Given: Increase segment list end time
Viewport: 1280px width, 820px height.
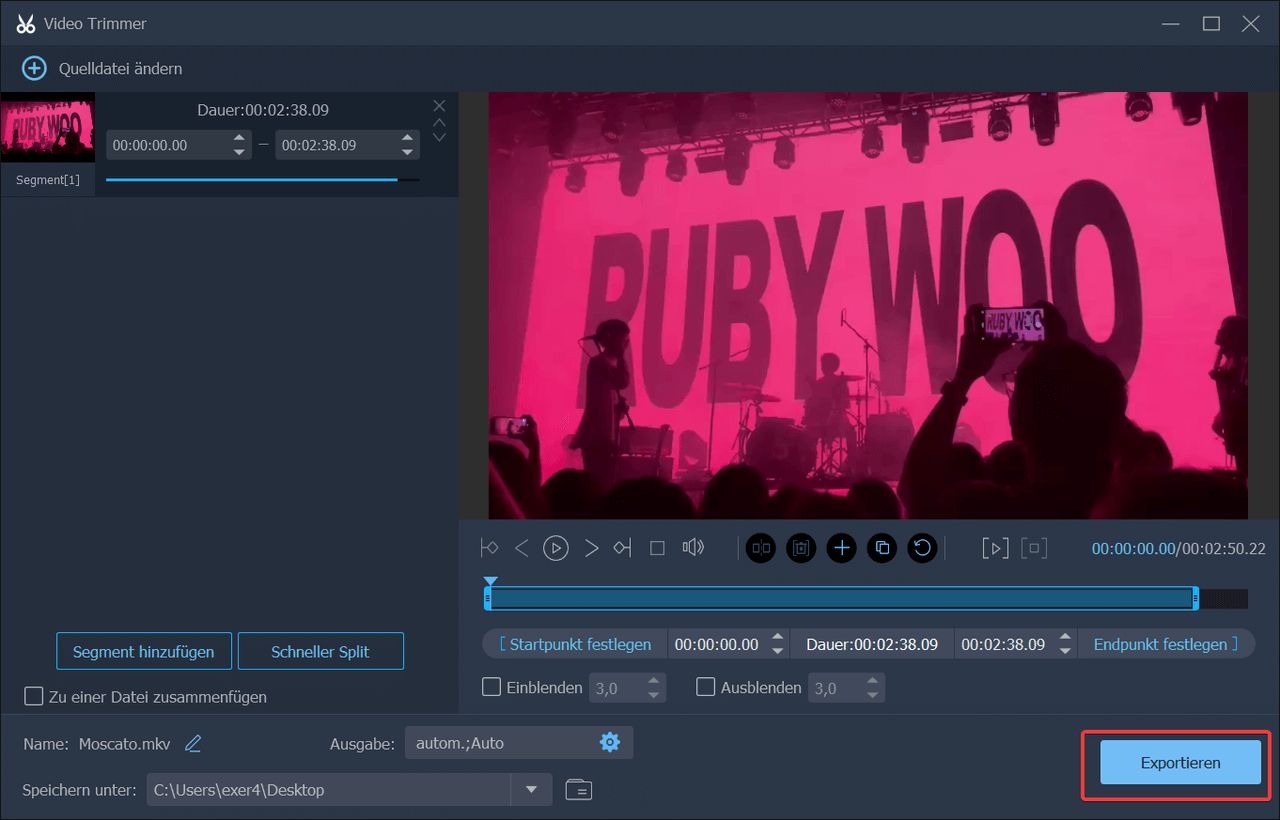Looking at the screenshot, I should [407, 138].
